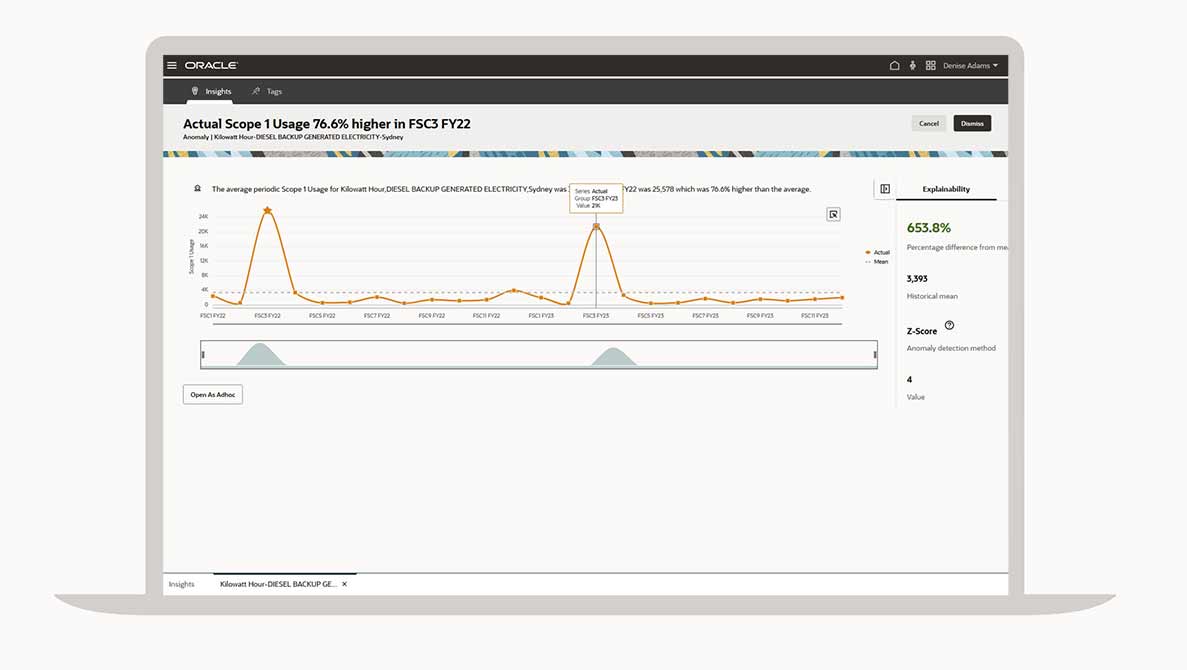1187x670 pixels.
Task: Click the Z-Score help question mark
Action: pos(949,326)
